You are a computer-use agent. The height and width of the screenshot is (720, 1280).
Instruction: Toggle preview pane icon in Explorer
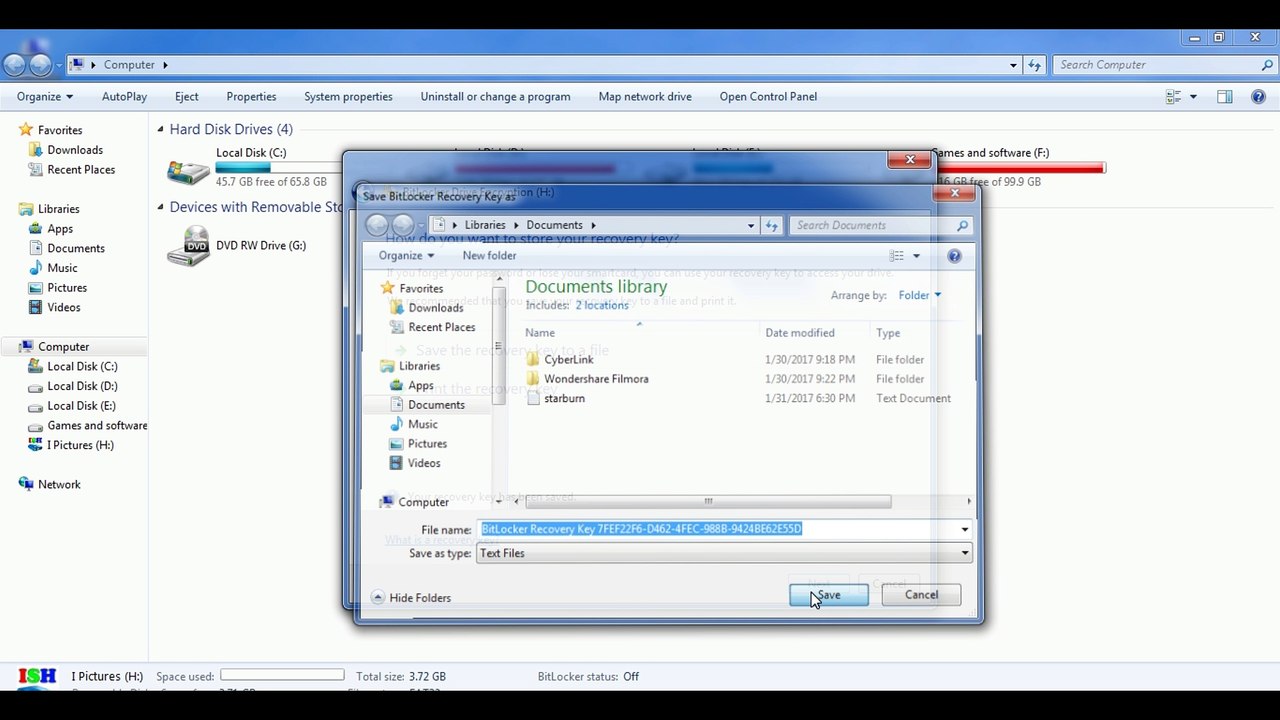point(1225,97)
